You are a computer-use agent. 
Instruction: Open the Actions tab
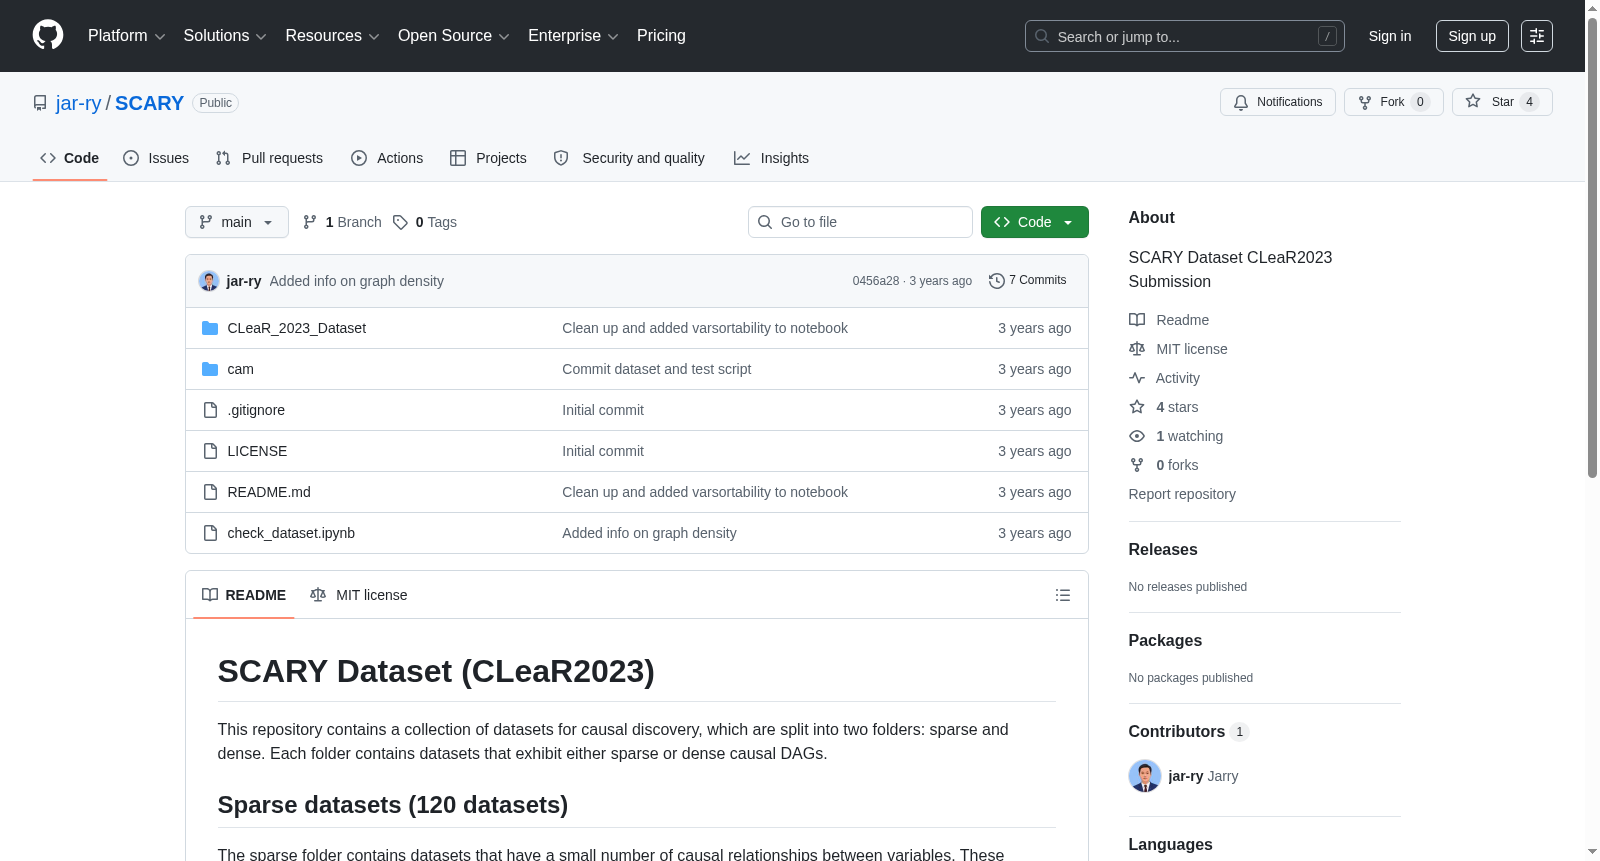(387, 158)
